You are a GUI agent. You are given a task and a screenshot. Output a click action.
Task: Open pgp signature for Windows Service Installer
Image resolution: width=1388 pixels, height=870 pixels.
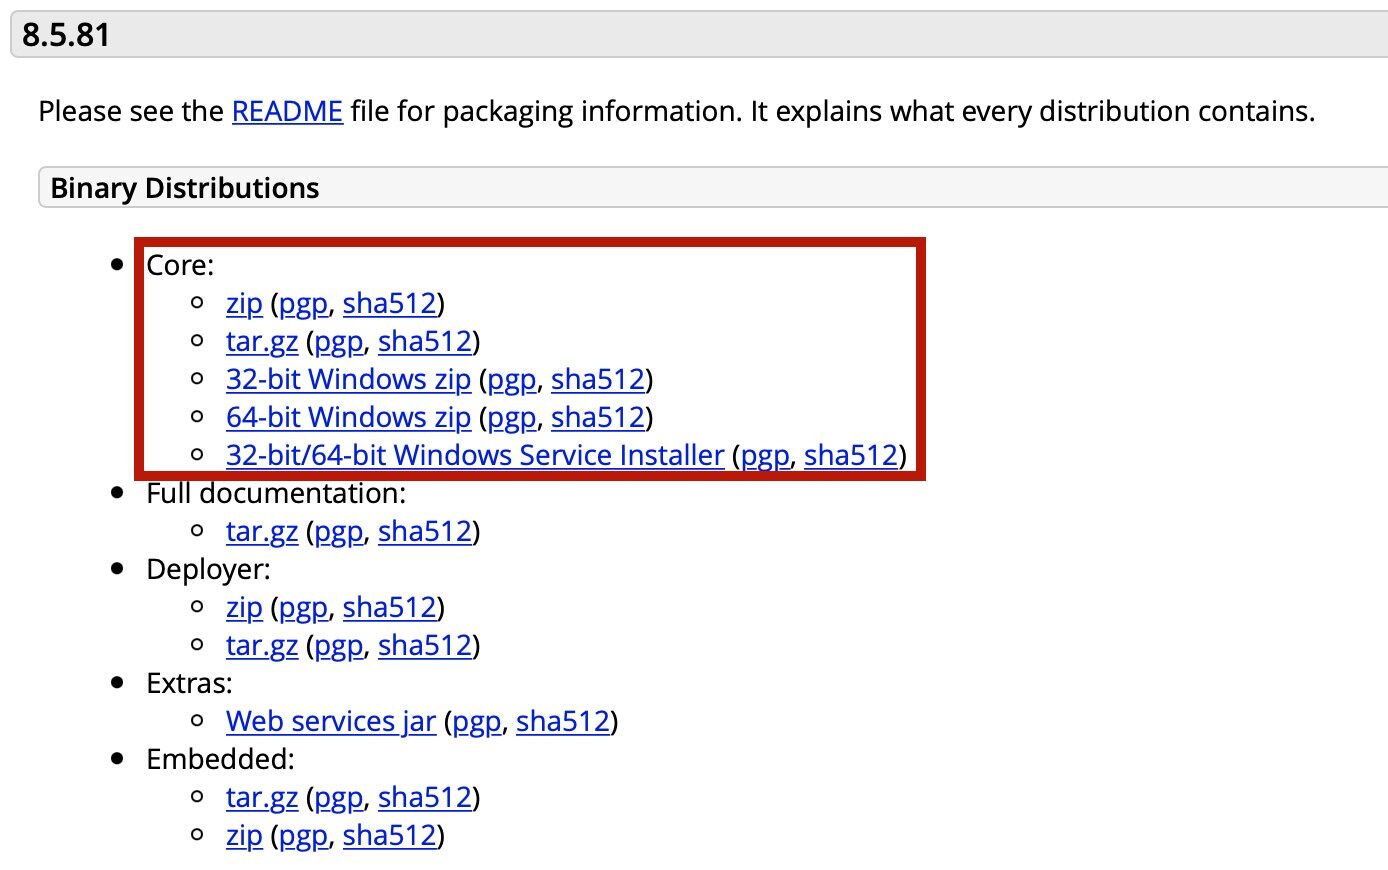tap(765, 455)
